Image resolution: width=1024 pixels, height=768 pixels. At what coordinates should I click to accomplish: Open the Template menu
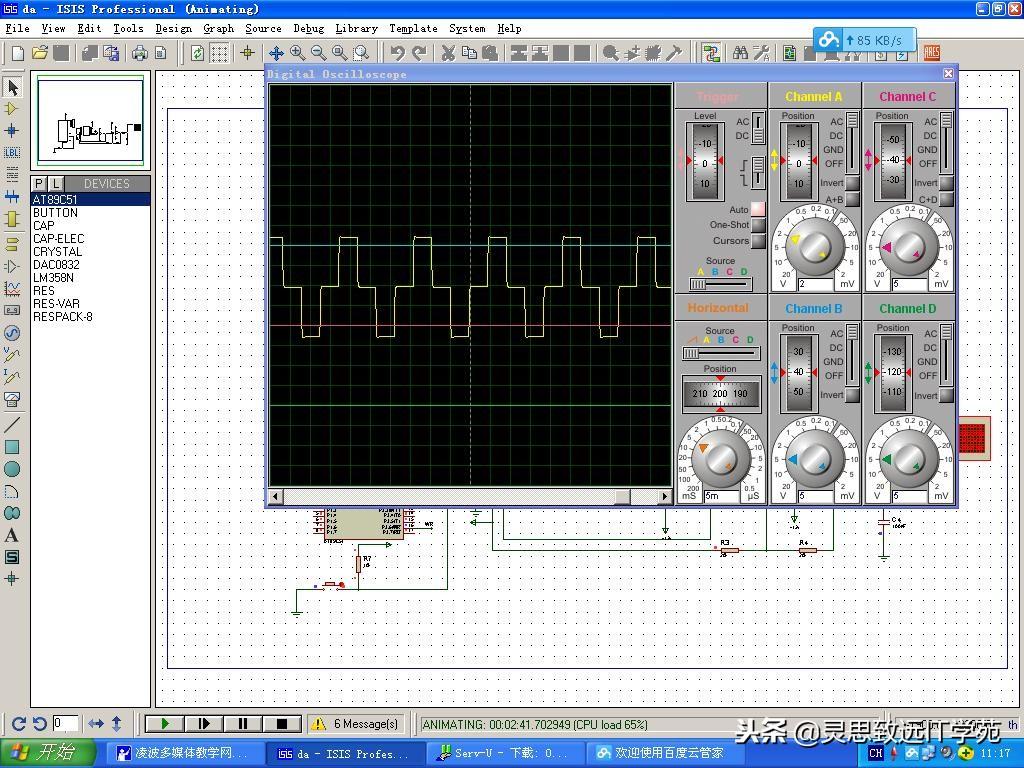point(413,28)
